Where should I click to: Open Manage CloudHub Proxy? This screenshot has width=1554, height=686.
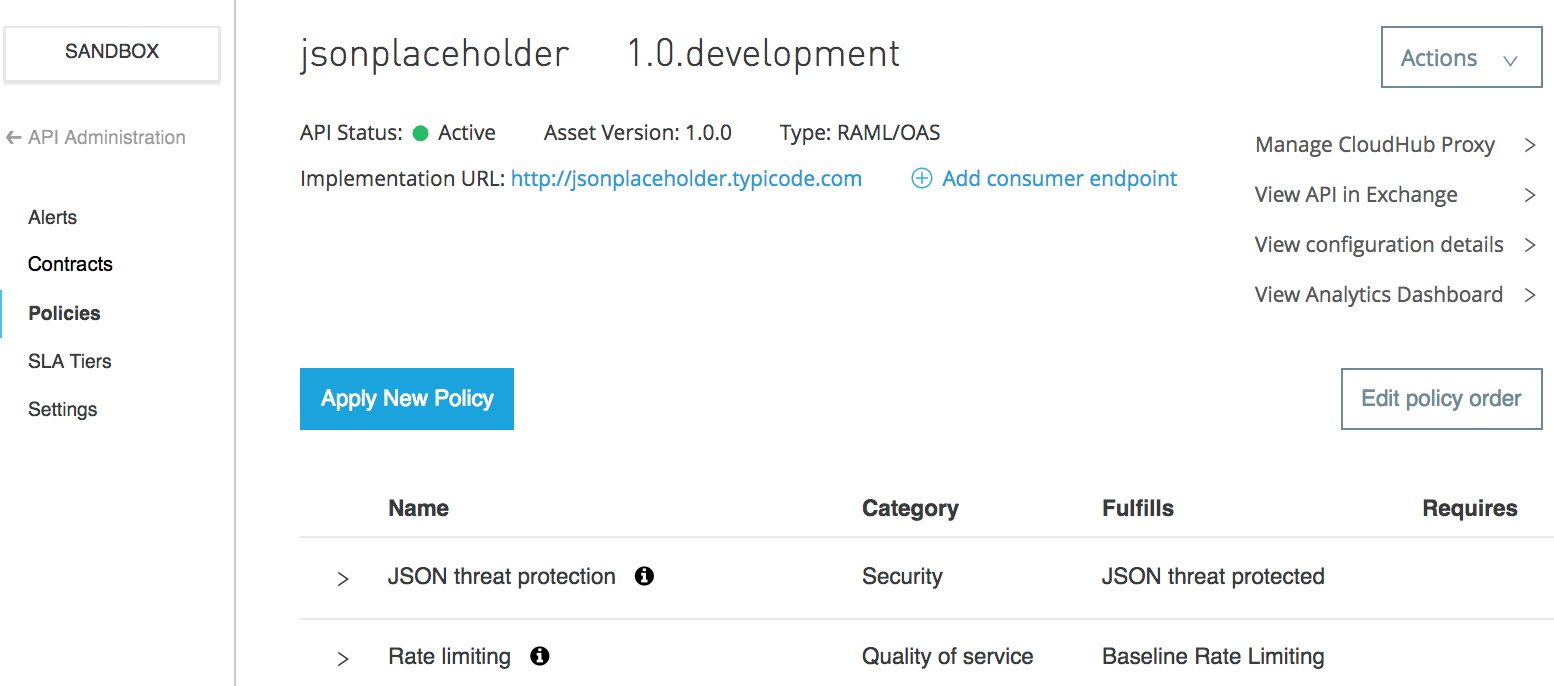coord(1394,145)
